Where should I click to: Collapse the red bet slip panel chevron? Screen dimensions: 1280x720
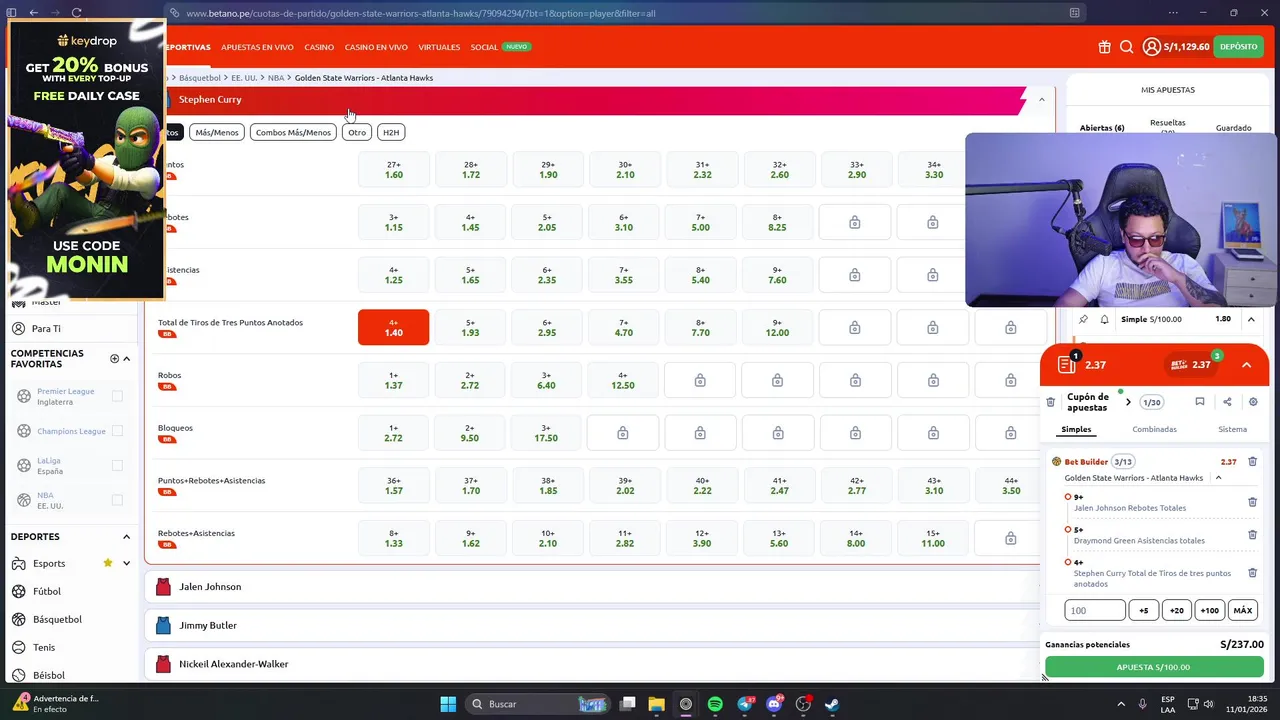tap(1246, 365)
